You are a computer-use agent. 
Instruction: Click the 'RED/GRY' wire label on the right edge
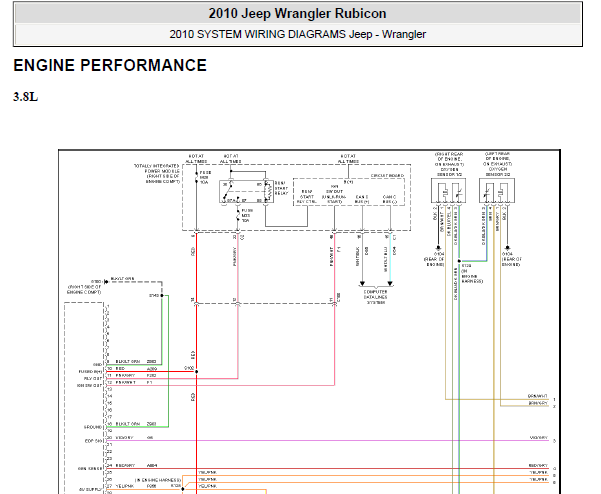539,465
